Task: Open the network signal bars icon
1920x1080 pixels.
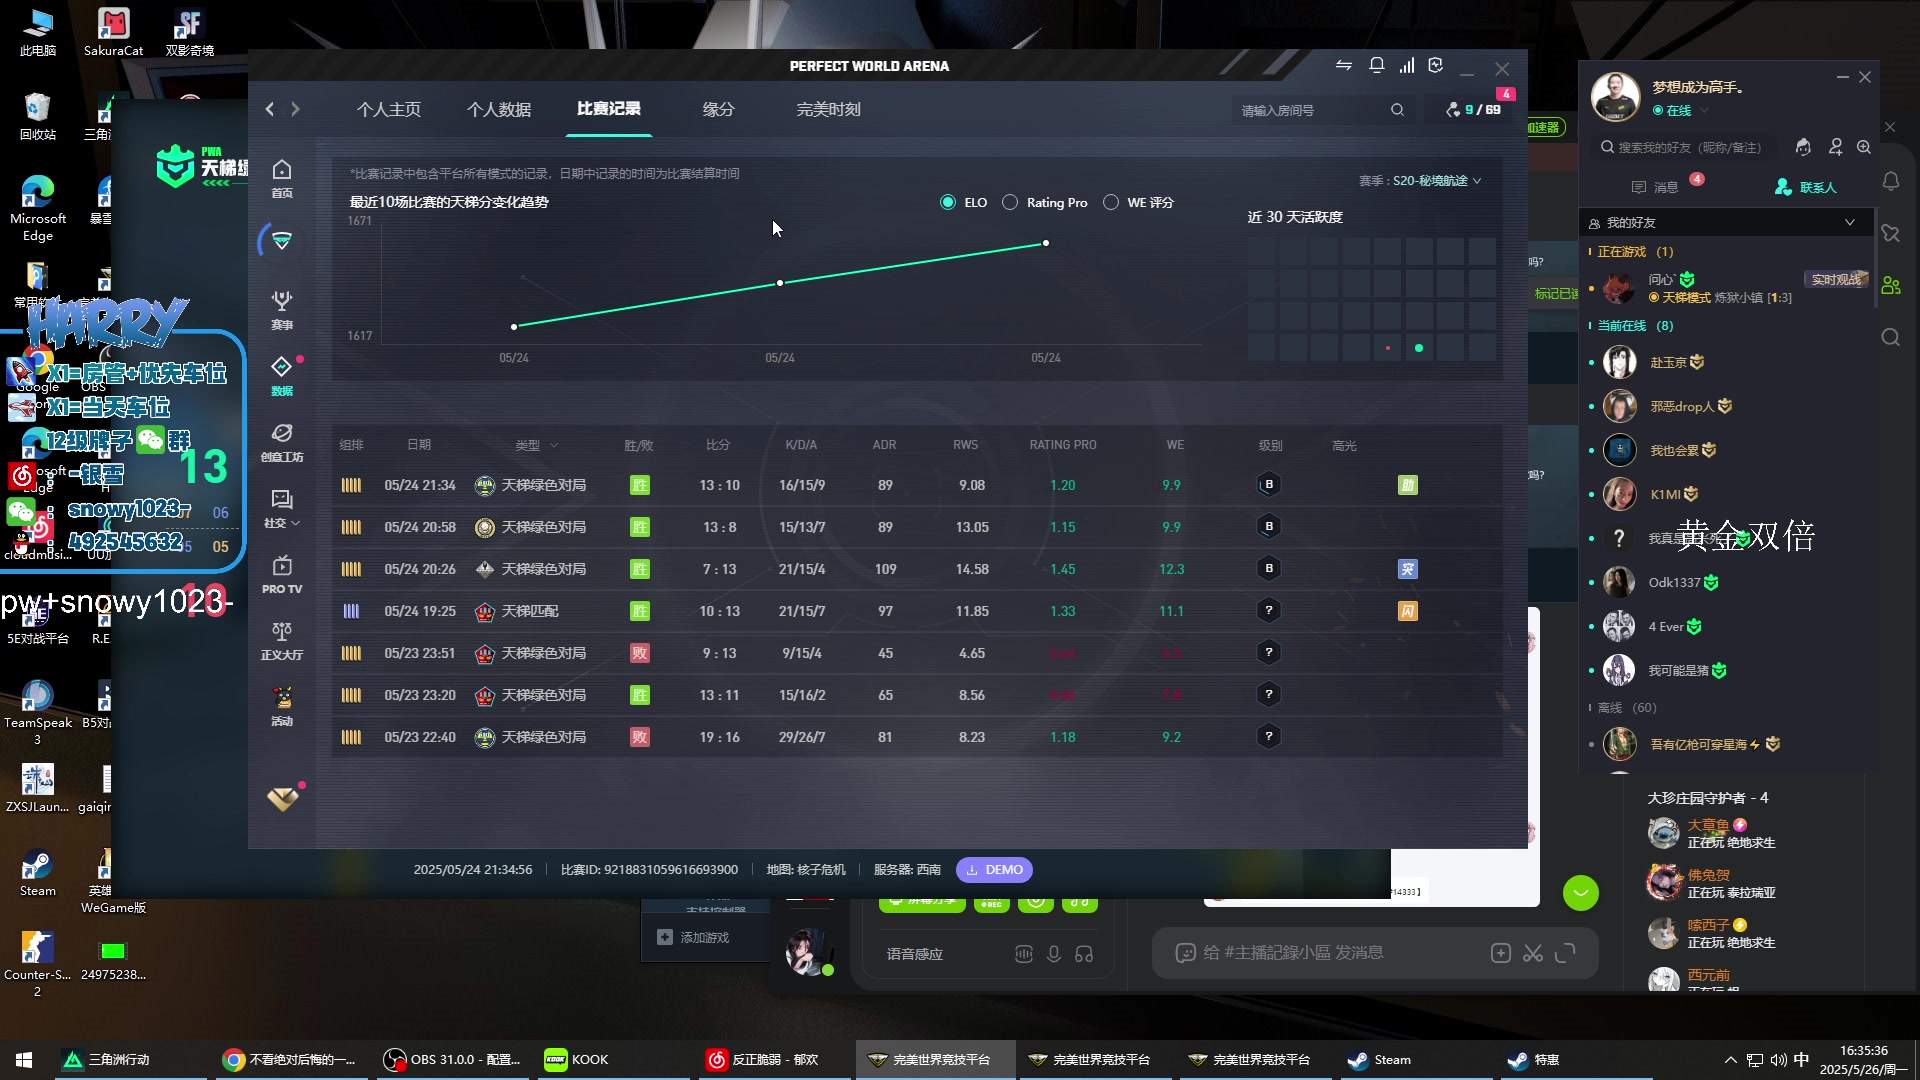Action: click(1407, 66)
